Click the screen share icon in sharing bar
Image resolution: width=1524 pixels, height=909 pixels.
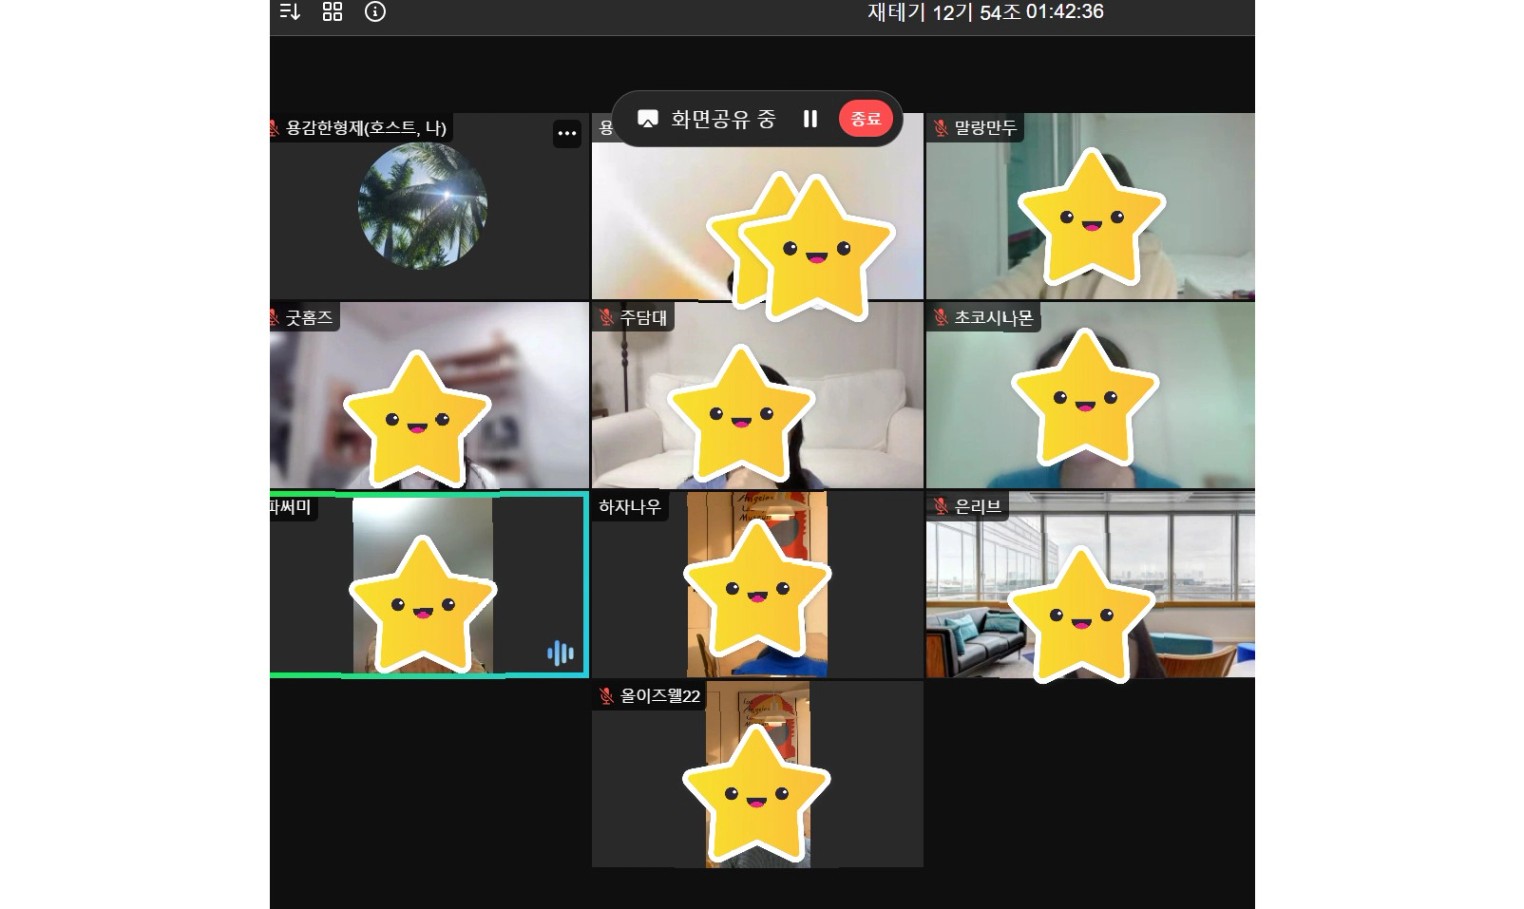point(648,119)
